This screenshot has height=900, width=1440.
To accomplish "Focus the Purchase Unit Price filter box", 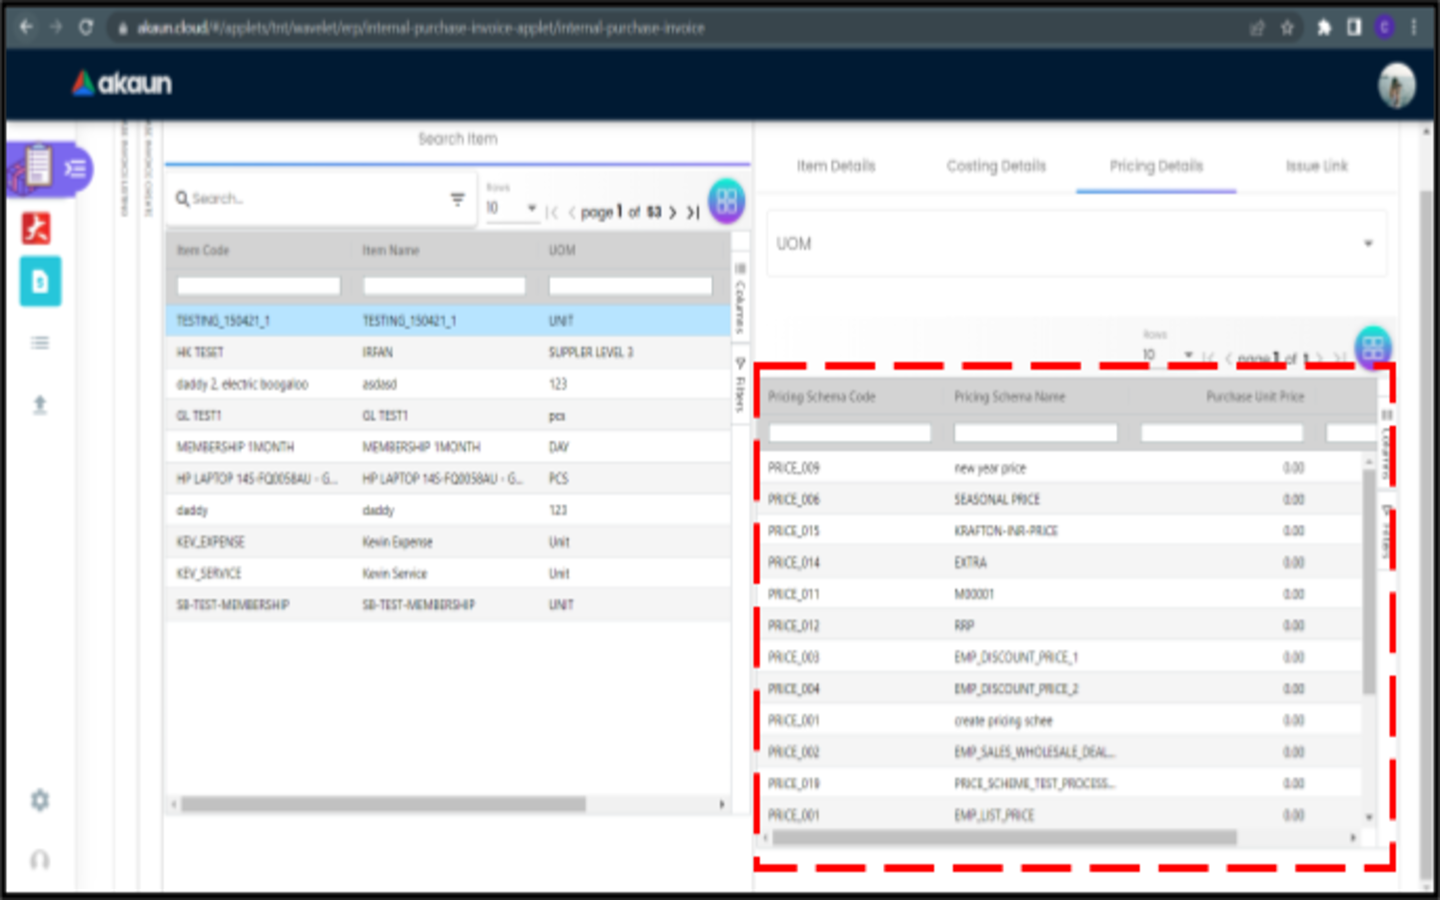I will click(x=1222, y=433).
